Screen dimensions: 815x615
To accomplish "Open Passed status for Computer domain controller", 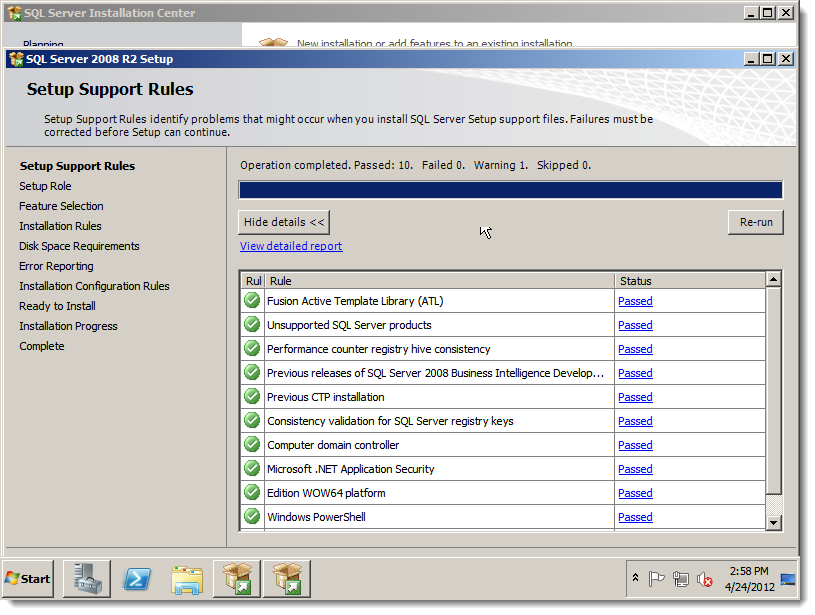I will (635, 445).
